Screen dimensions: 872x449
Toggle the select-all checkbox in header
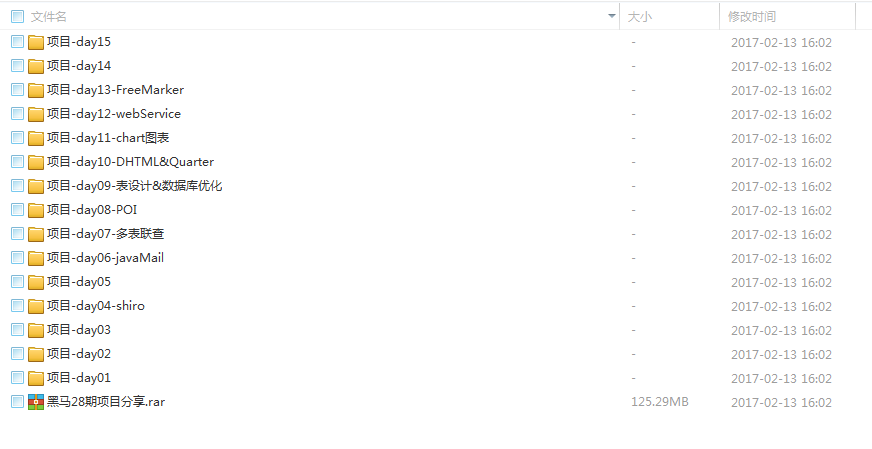[18, 17]
